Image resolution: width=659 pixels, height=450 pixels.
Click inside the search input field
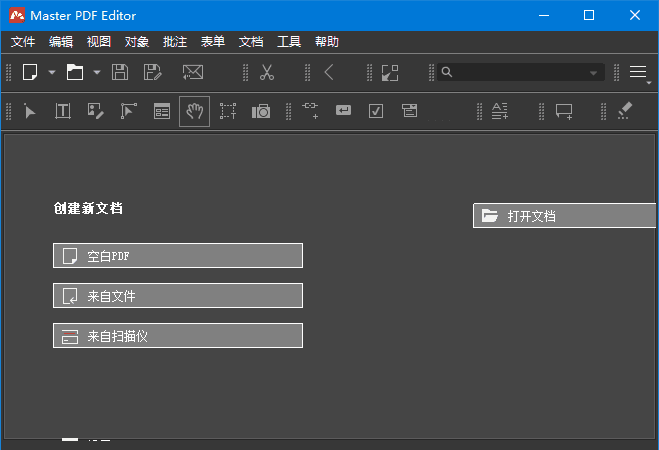pos(519,72)
